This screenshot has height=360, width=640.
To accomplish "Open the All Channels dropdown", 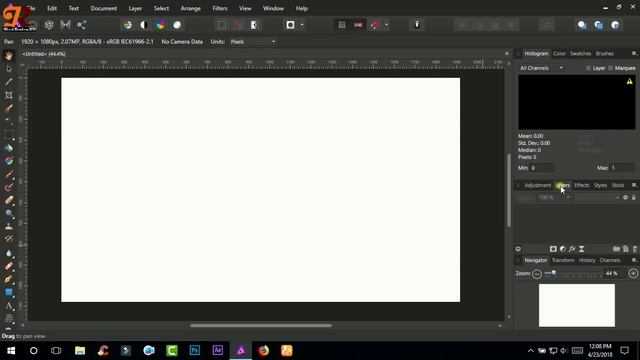I will [542, 68].
